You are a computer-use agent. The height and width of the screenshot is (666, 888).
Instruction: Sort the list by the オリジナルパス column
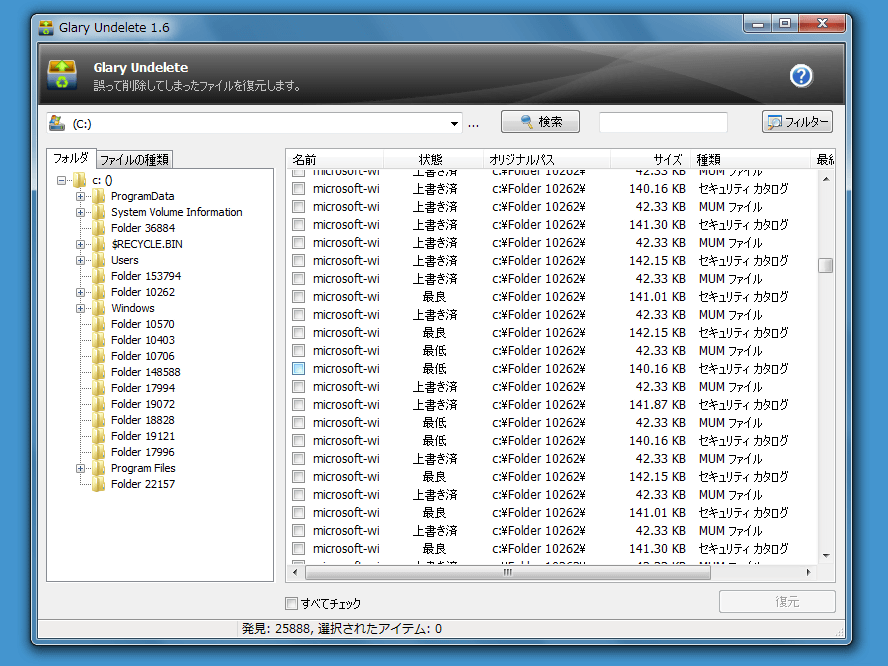click(547, 159)
